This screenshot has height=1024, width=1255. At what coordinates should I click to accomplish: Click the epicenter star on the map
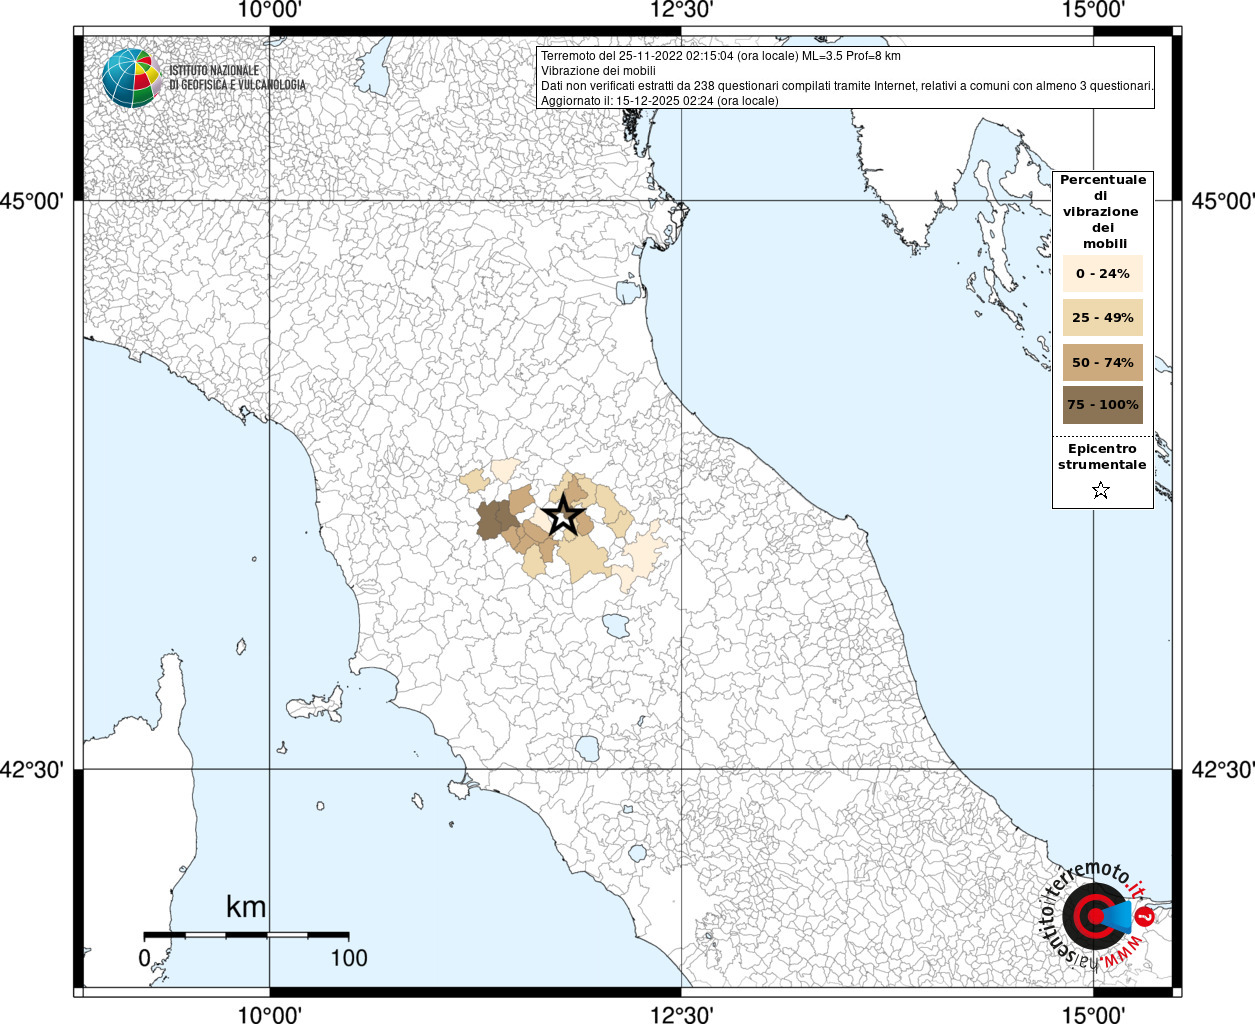coord(563,516)
